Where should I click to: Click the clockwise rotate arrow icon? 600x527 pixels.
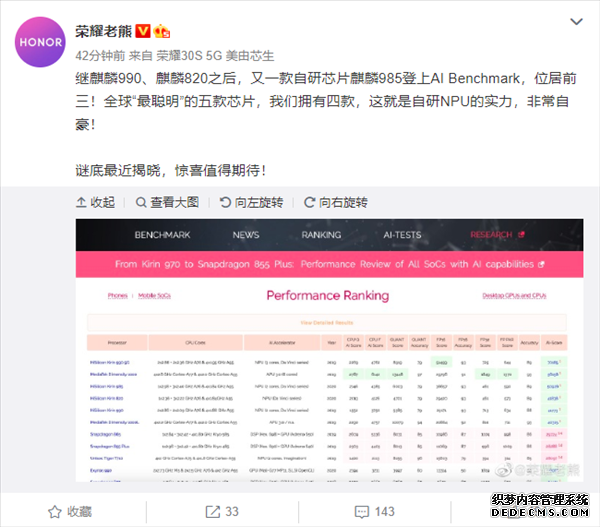(x=309, y=202)
